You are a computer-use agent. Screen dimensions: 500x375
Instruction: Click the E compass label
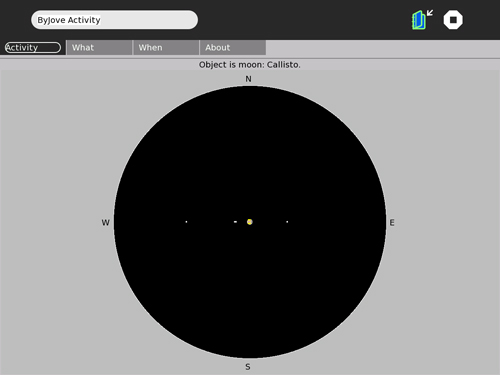pos(392,223)
